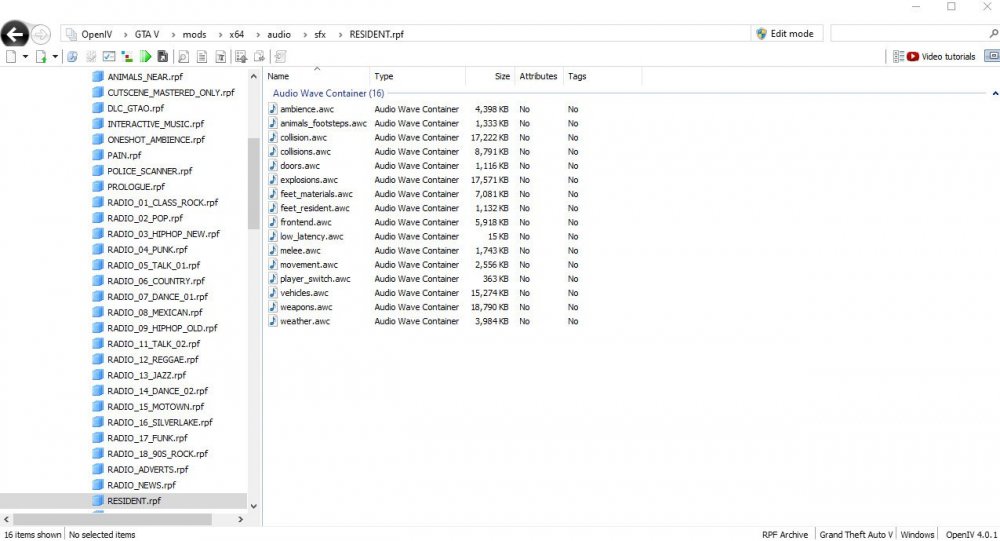Click the archive icon of PAIN.rpf
Image resolution: width=1000 pixels, height=541 pixels.
pos(98,155)
